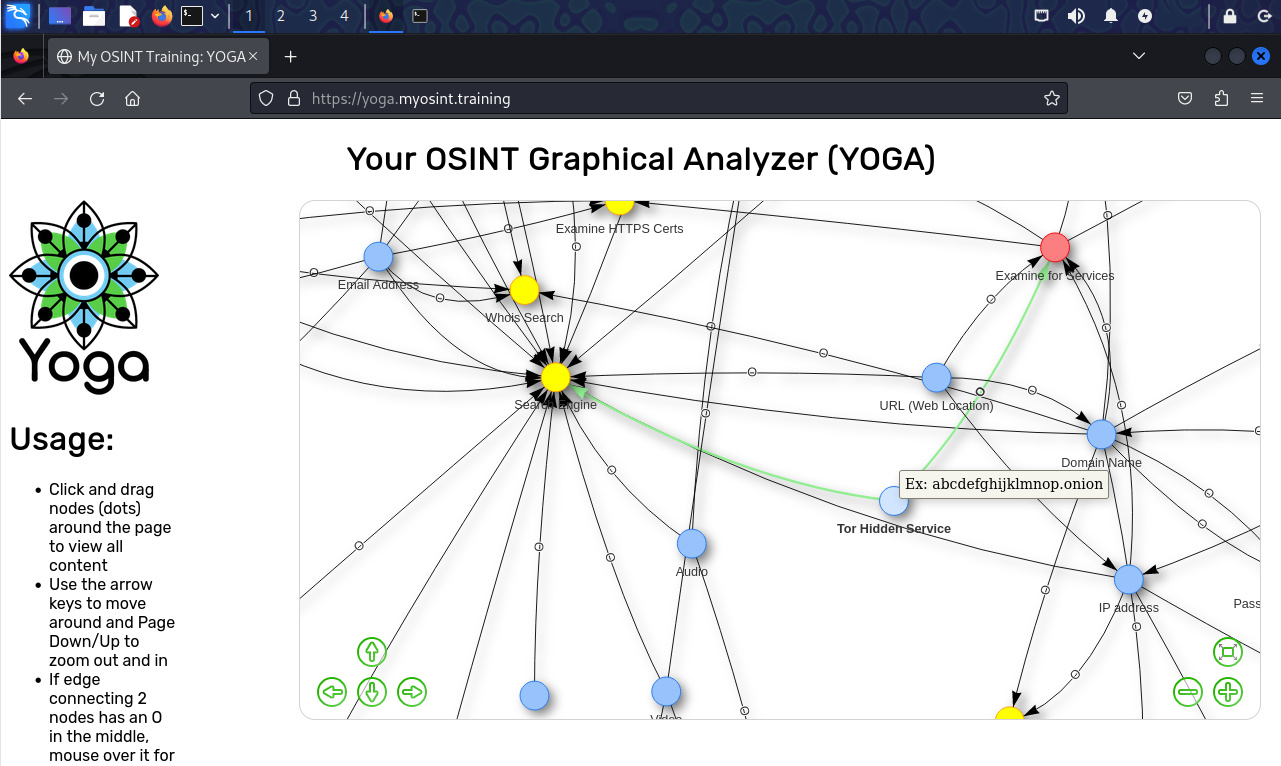The height and width of the screenshot is (766, 1281).
Task: Click the Email Address node
Action: pos(378,257)
